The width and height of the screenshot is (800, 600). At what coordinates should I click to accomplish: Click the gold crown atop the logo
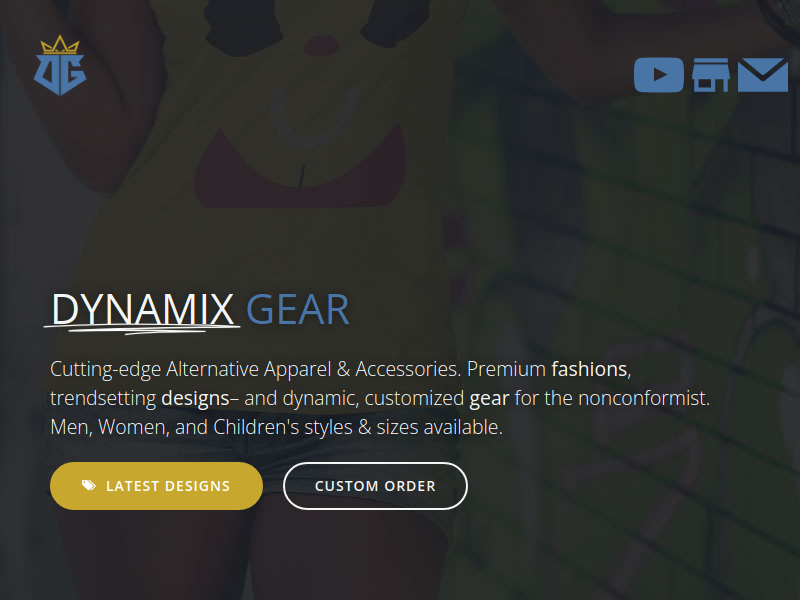[x=60, y=45]
